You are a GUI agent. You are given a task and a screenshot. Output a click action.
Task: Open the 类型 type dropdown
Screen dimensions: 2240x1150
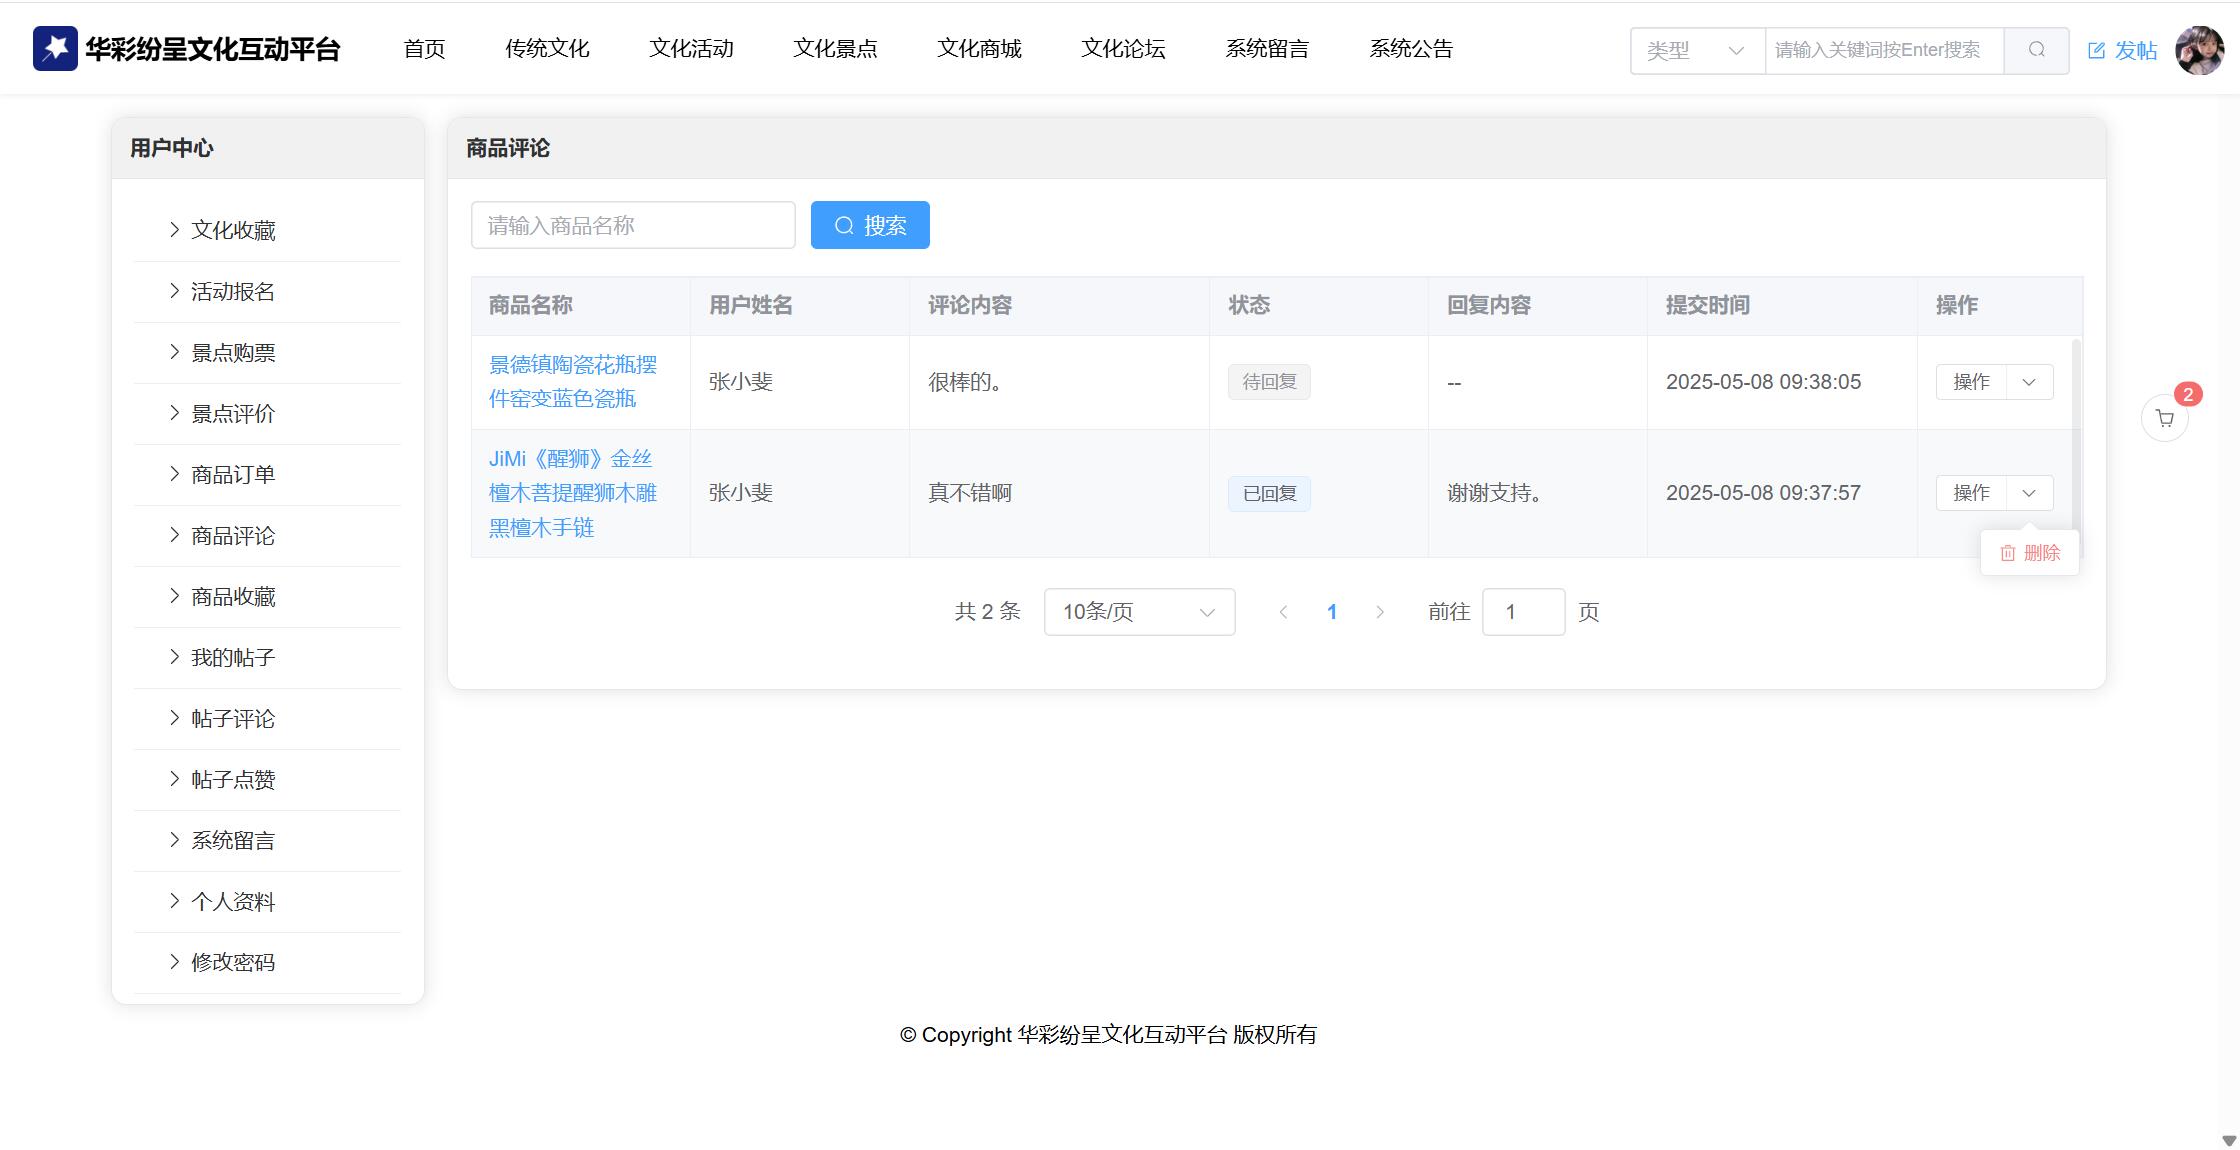coord(1696,50)
